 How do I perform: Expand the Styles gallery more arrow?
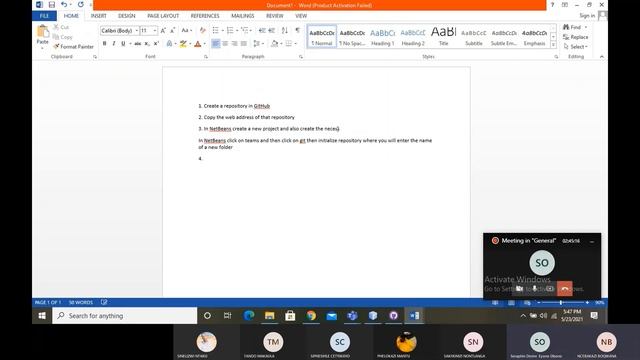coord(553,45)
